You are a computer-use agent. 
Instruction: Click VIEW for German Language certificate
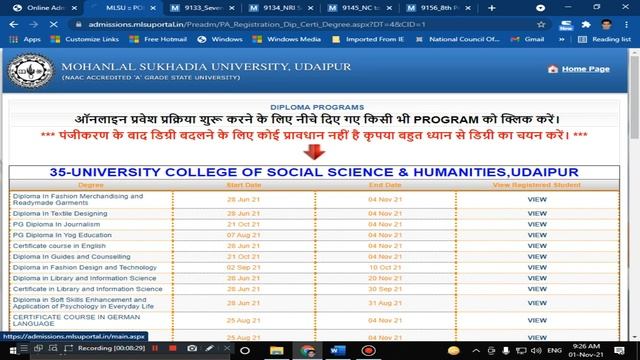(x=537, y=320)
